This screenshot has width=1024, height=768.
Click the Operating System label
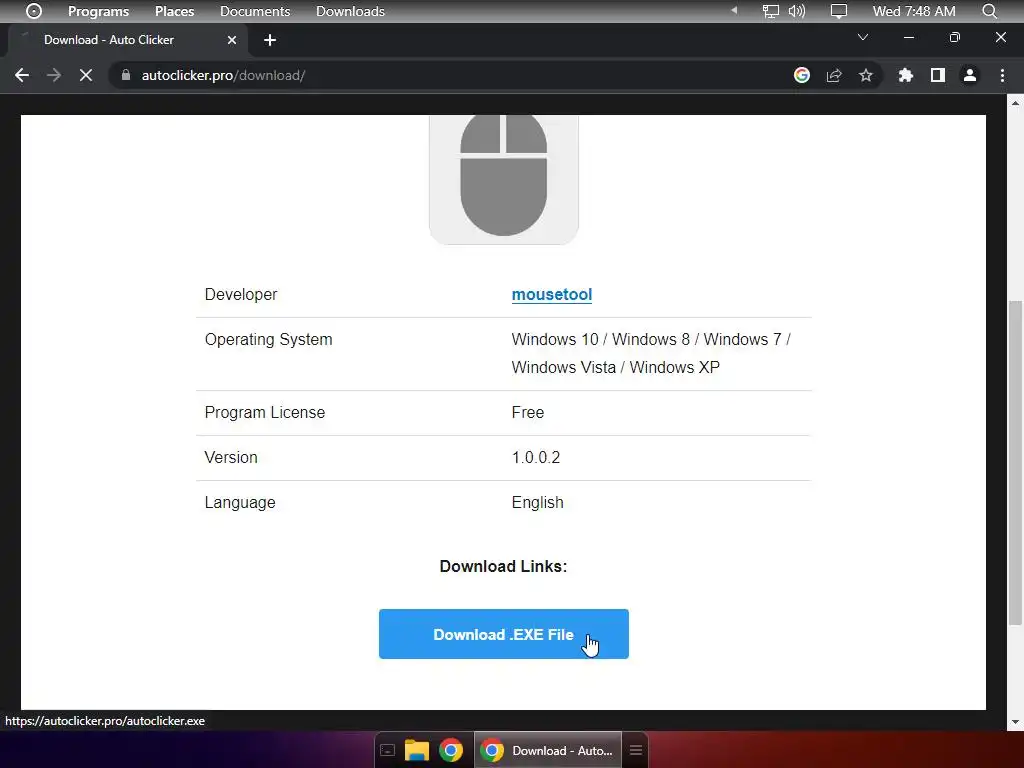268,340
